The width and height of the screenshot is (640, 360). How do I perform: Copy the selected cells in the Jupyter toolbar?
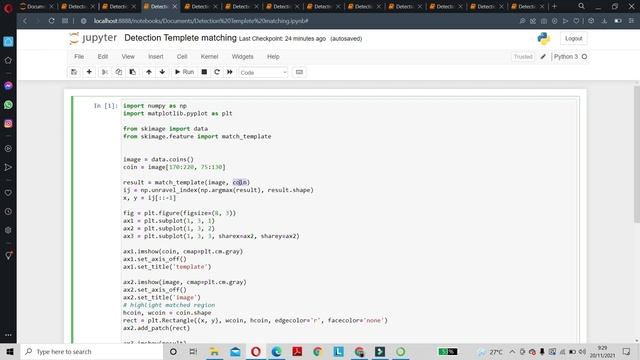pyautogui.click(x=119, y=72)
